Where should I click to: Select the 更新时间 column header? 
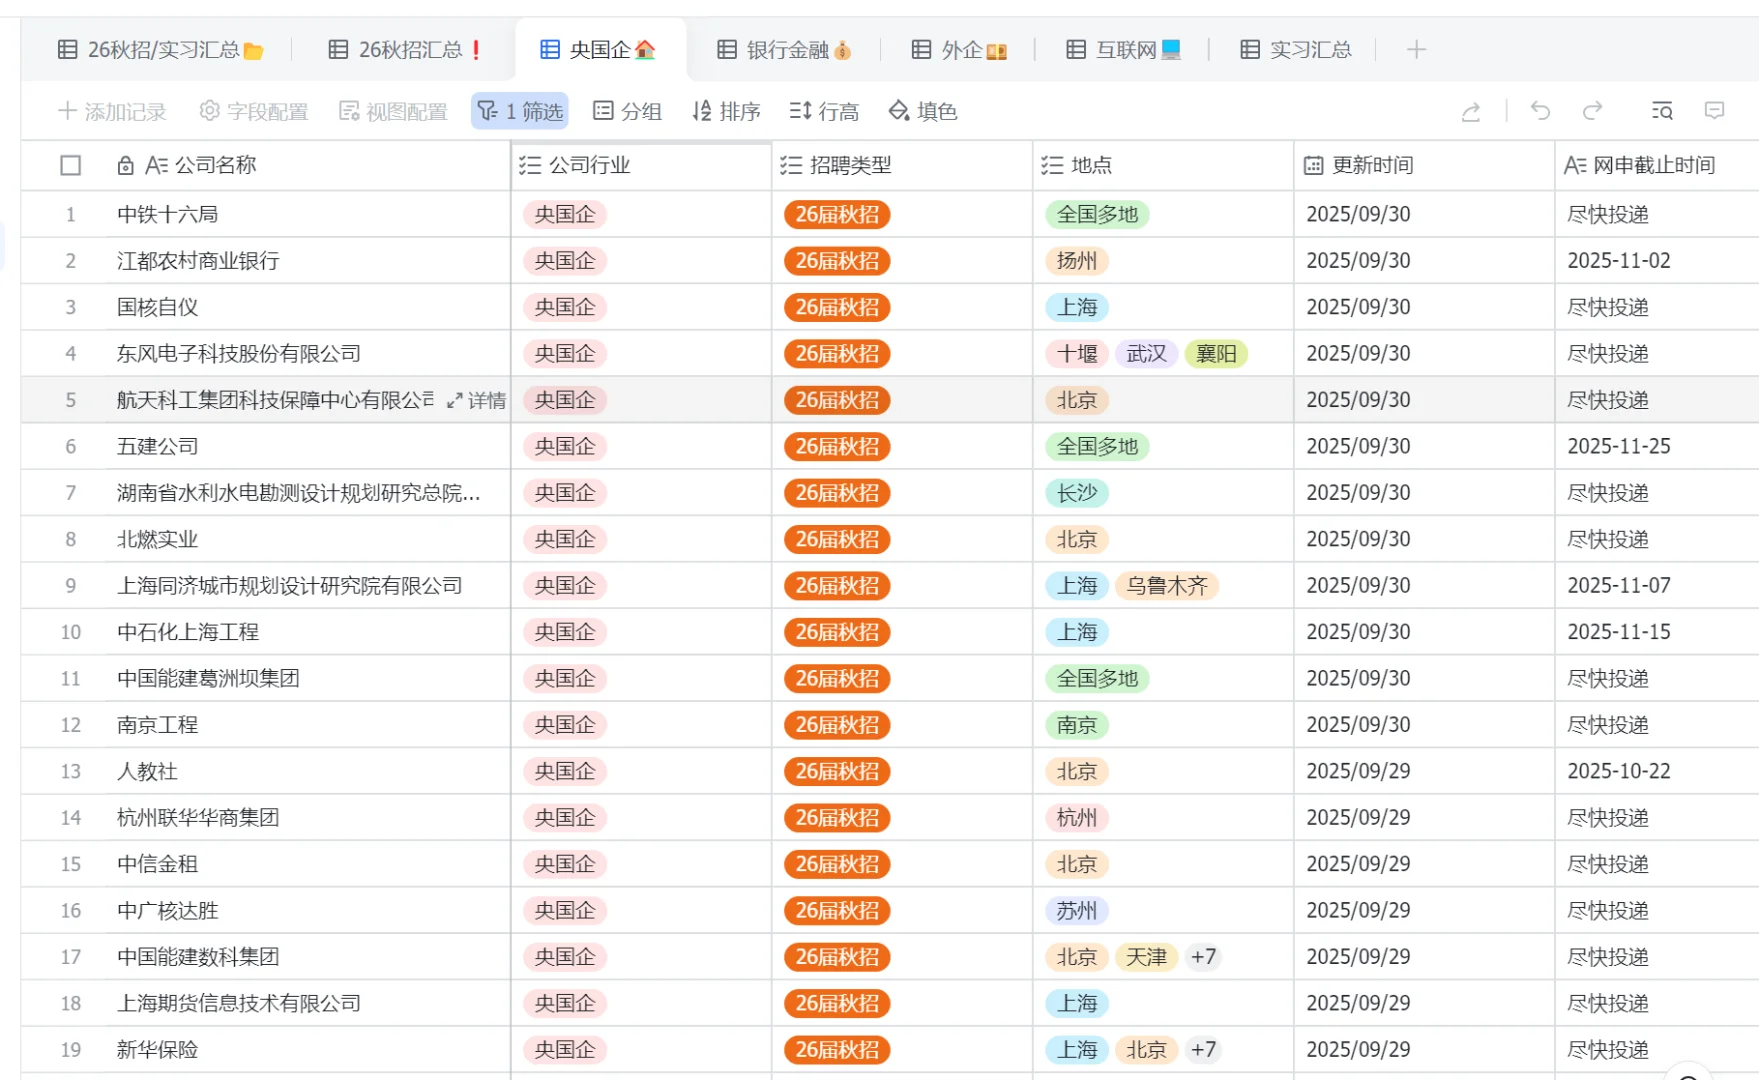(x=1424, y=165)
